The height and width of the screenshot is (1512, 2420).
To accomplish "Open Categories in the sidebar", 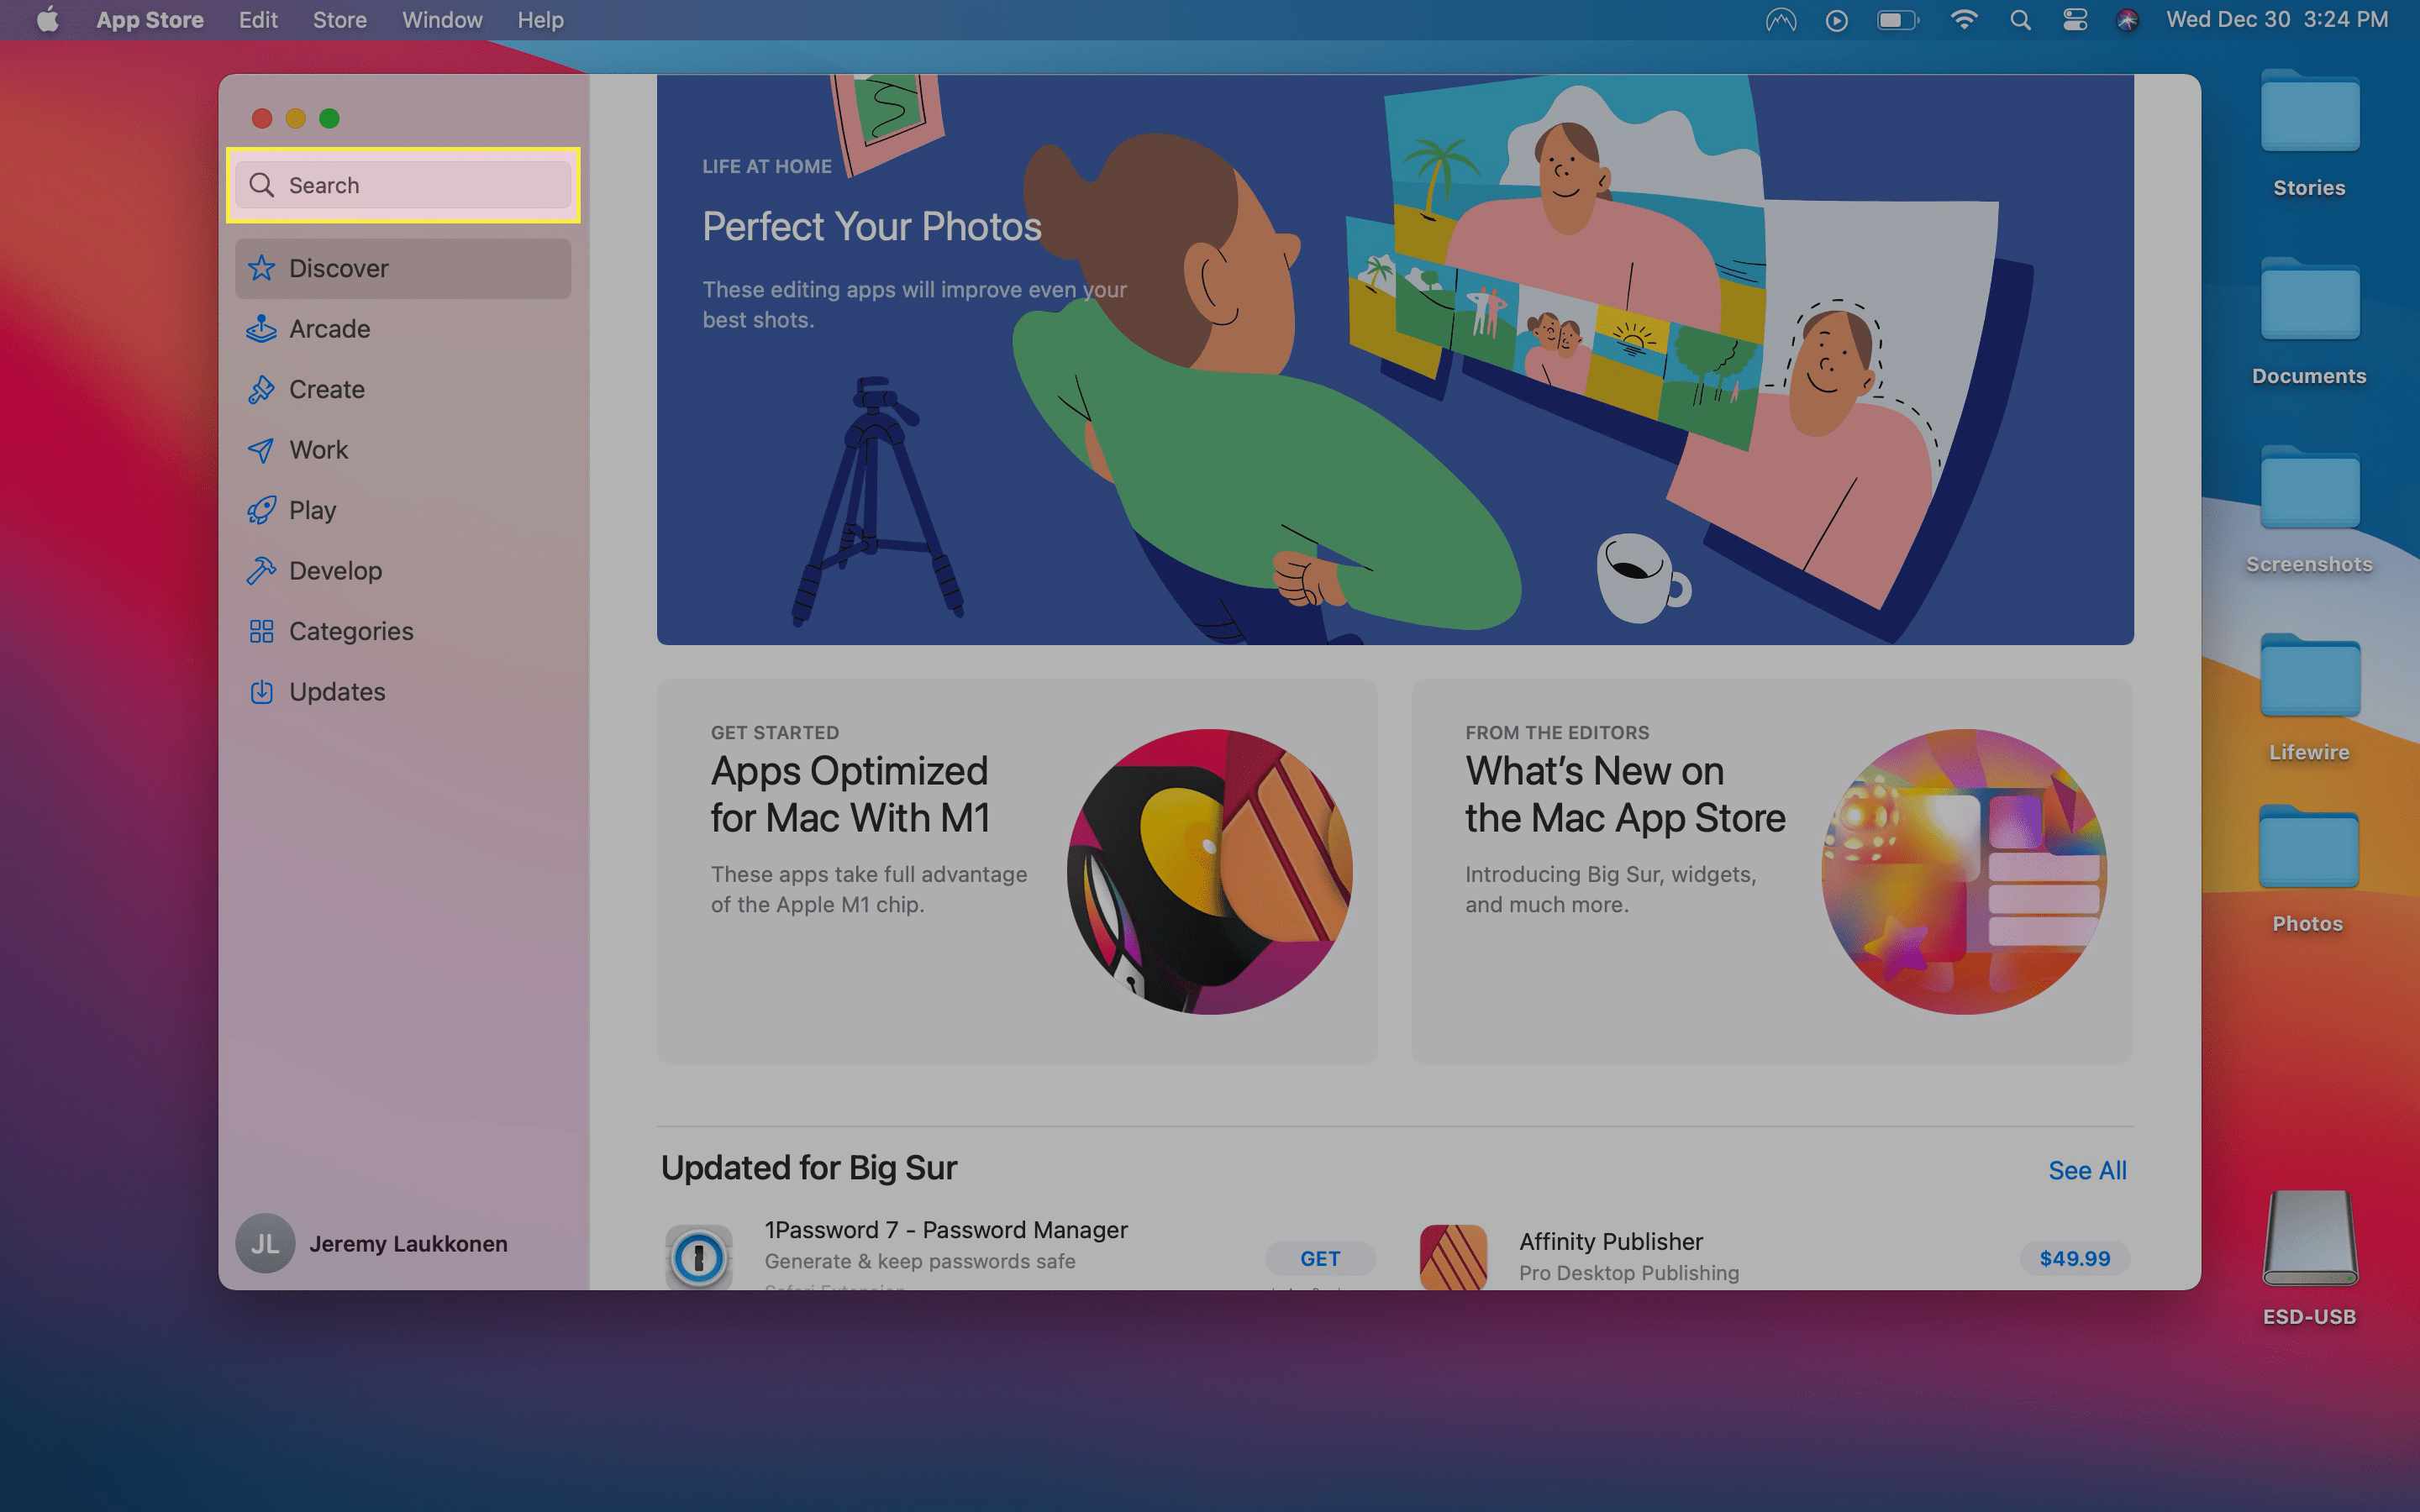I will pyautogui.click(x=403, y=631).
